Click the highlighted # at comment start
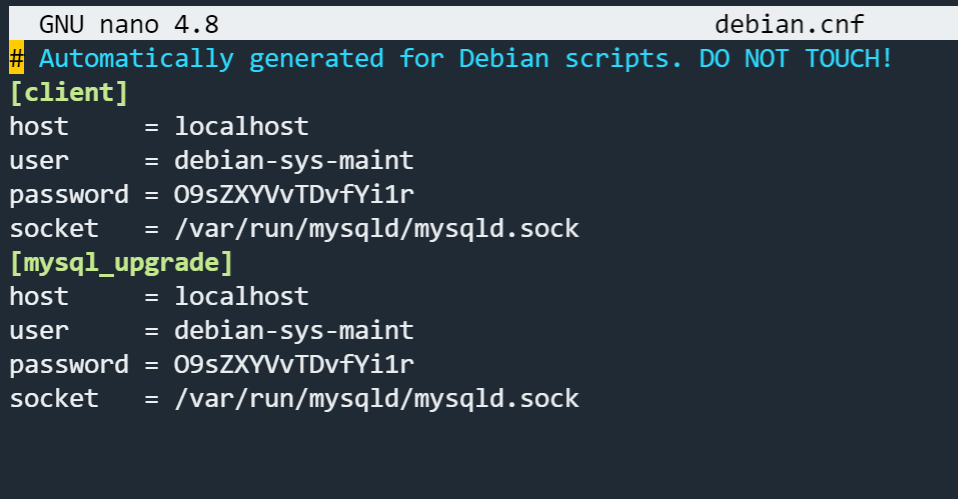 click(16, 59)
